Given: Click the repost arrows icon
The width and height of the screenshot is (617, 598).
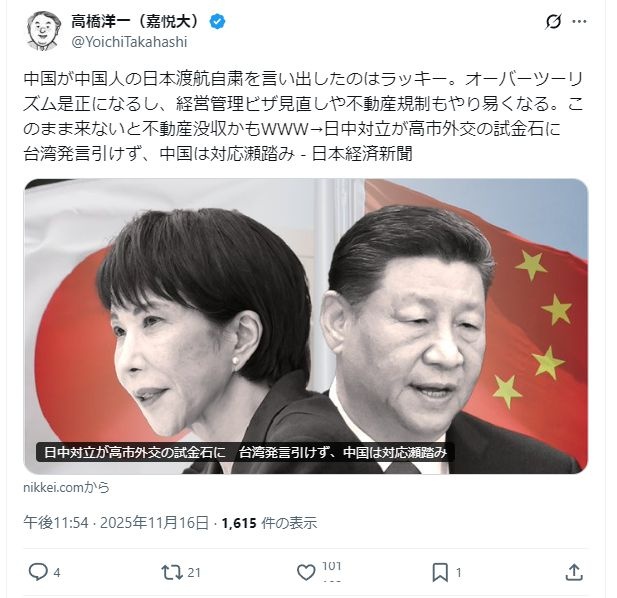Looking at the screenshot, I should (x=172, y=572).
